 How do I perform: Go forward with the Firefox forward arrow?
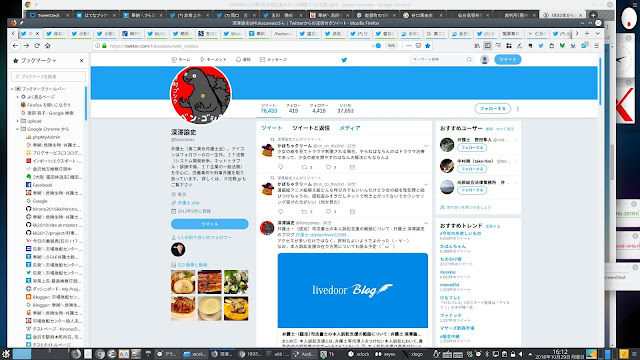(x=26, y=46)
